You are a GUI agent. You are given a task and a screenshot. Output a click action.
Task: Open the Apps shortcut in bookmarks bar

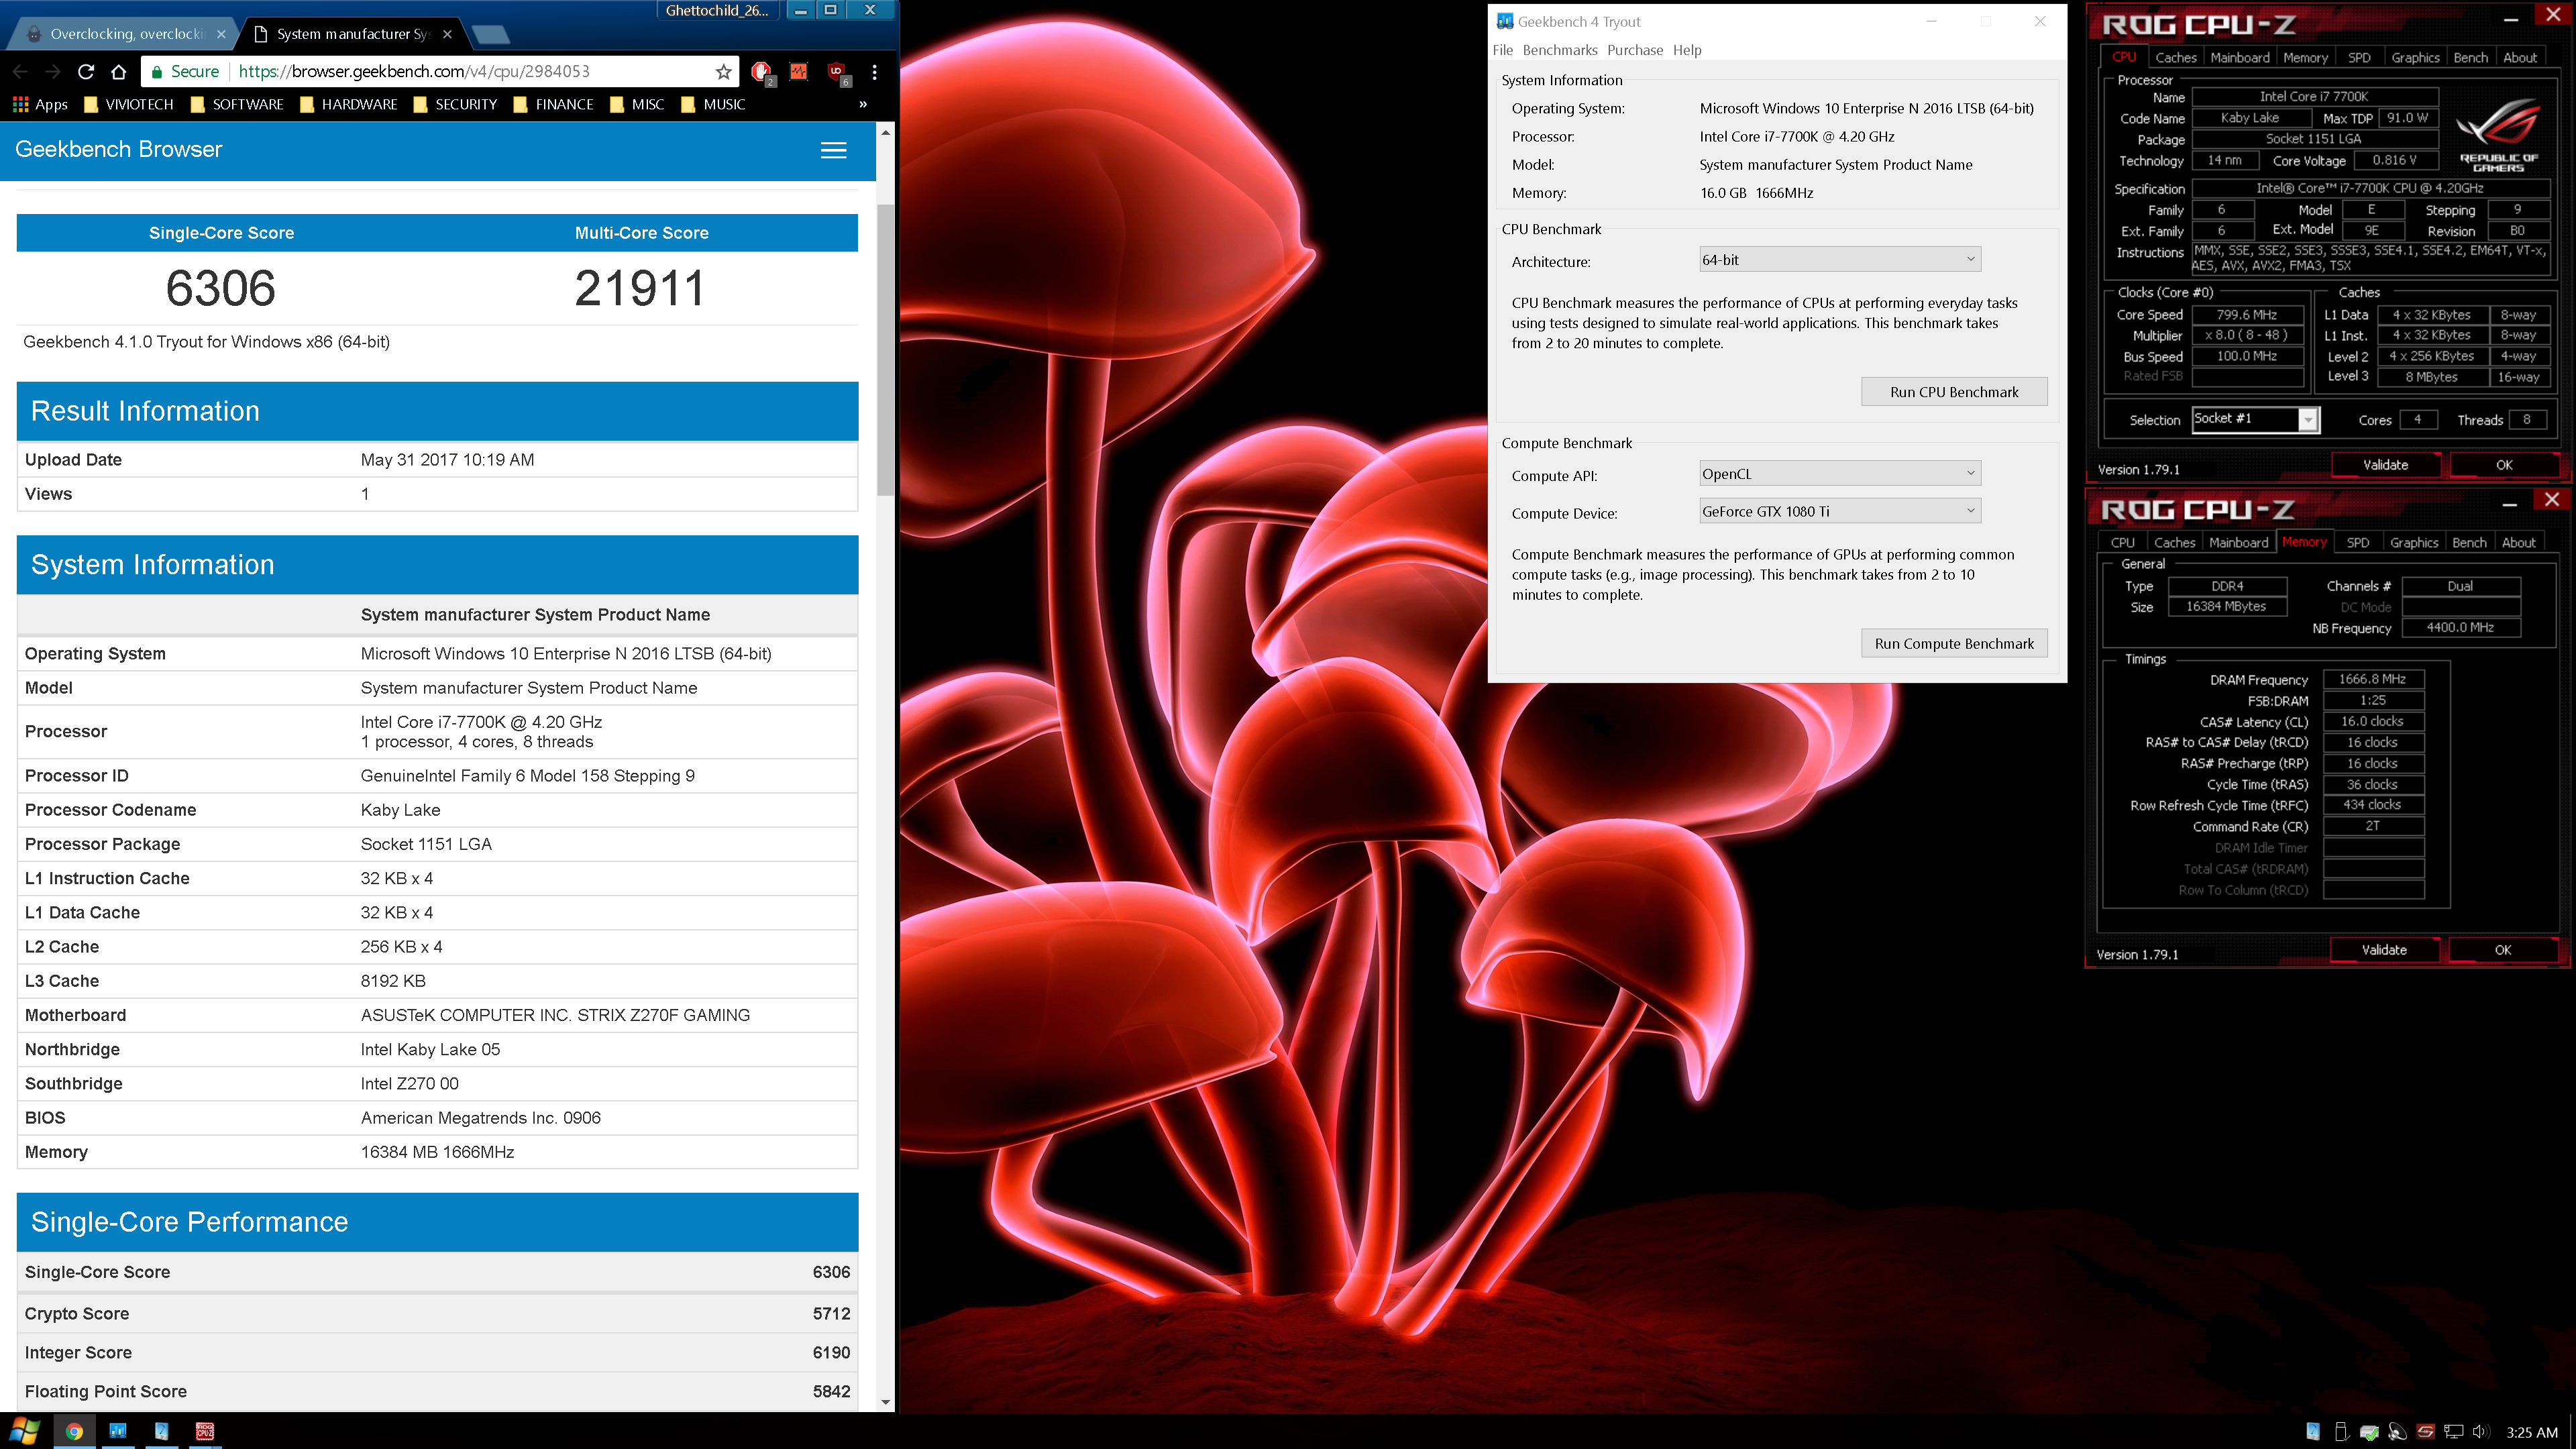(x=40, y=104)
